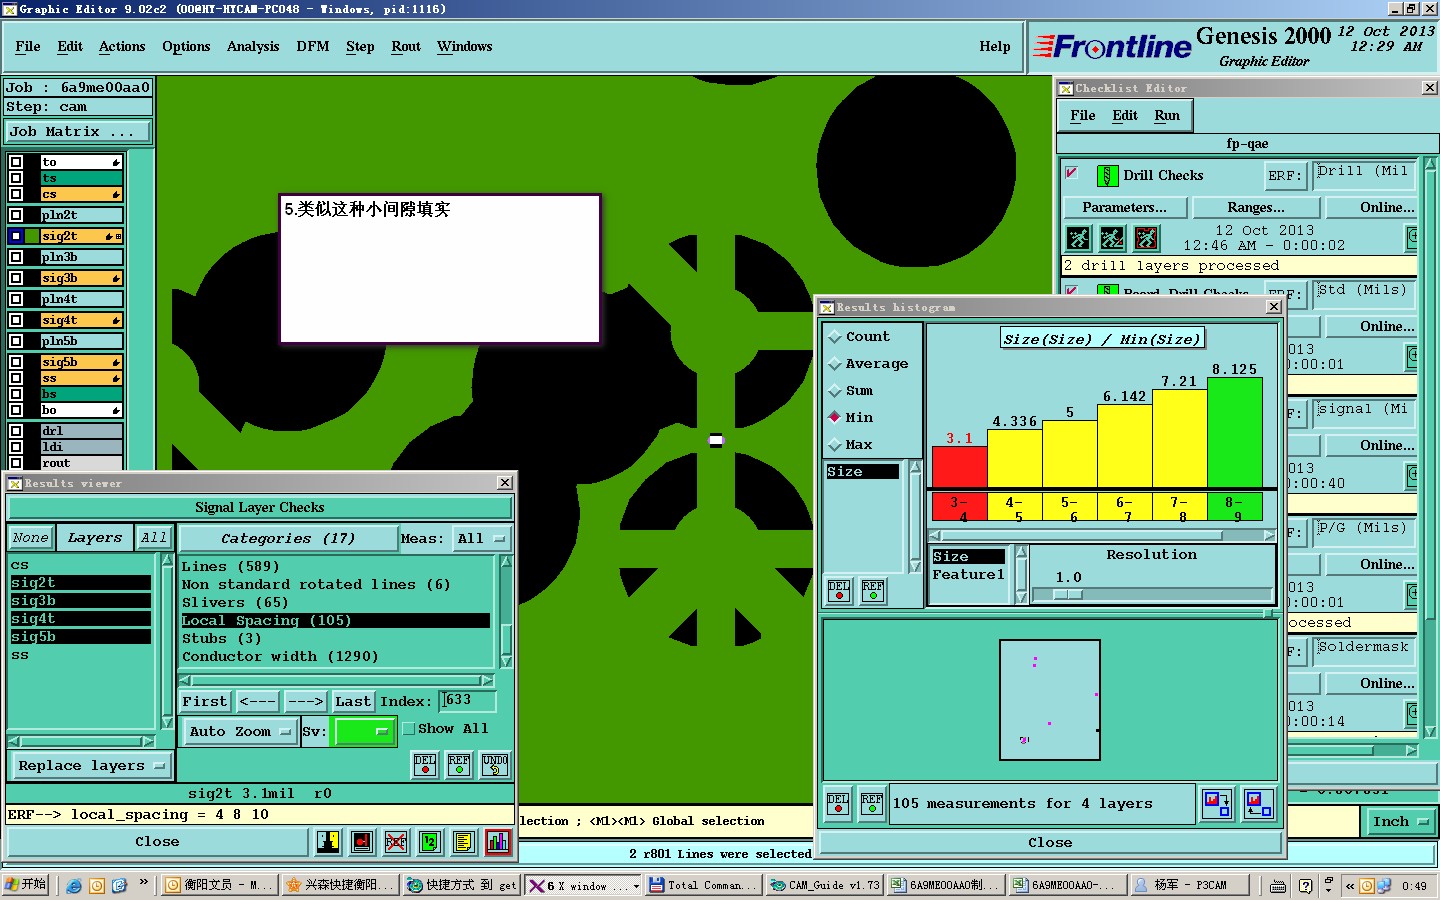Click the plus icon beside the Drill Checks timestamp

[1411, 237]
